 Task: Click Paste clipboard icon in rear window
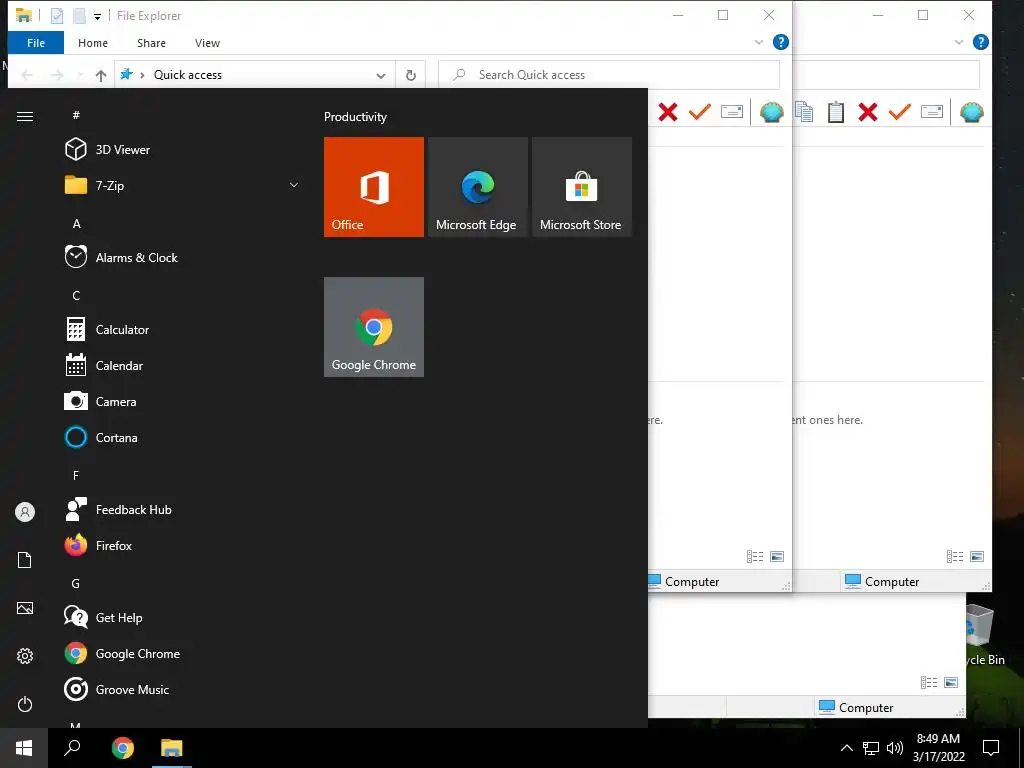point(836,112)
